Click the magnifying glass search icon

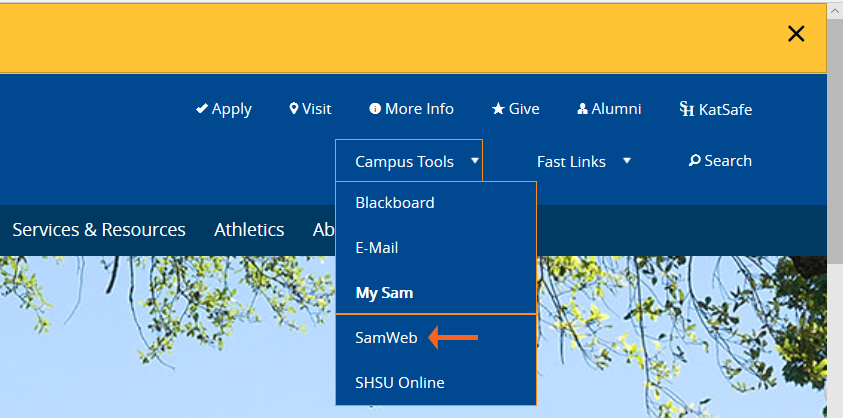695,160
